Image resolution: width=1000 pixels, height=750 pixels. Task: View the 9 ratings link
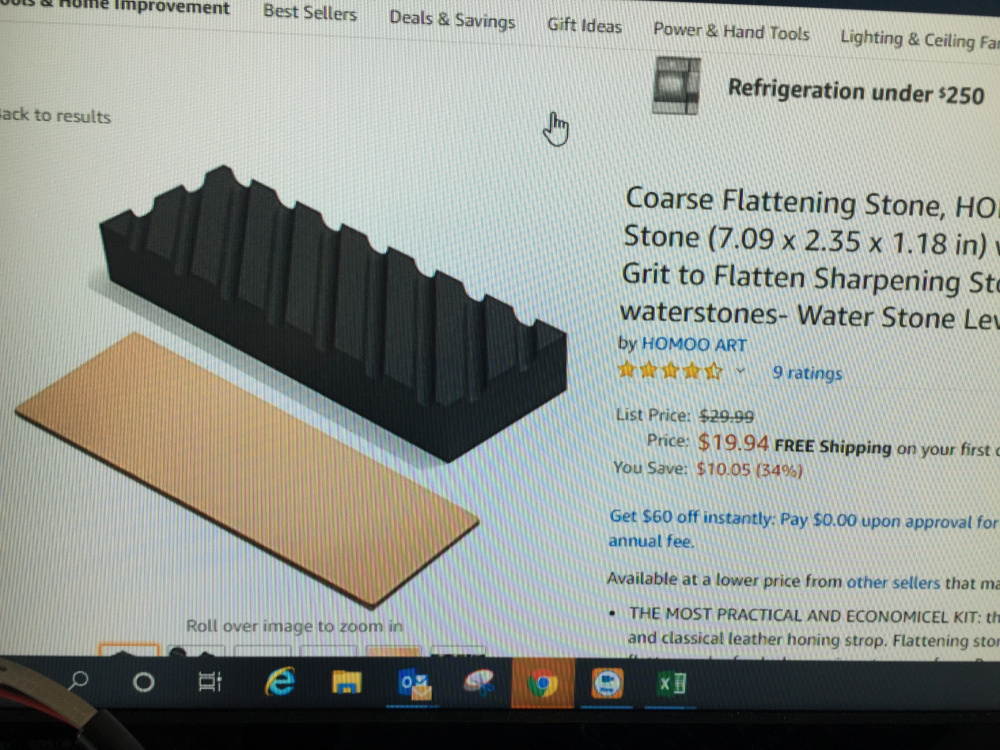click(x=807, y=372)
